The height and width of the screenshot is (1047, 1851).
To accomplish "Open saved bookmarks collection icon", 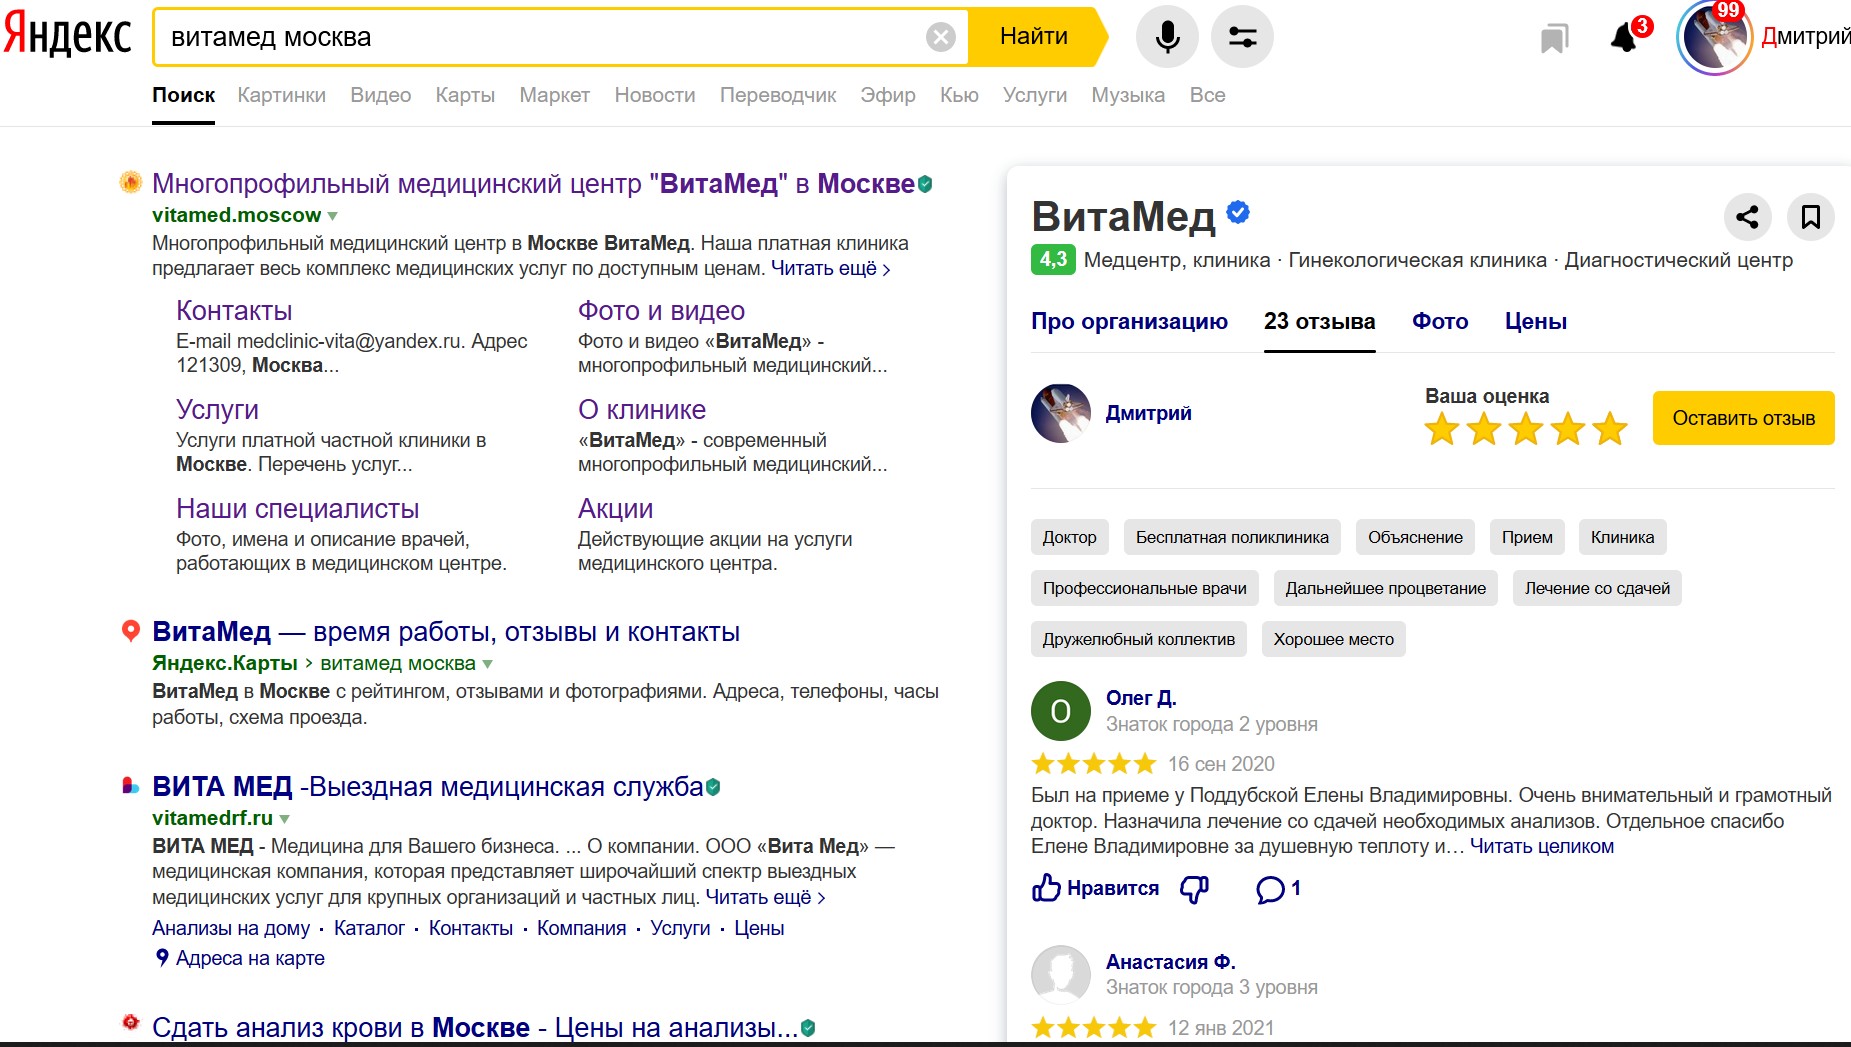I will tap(1554, 38).
